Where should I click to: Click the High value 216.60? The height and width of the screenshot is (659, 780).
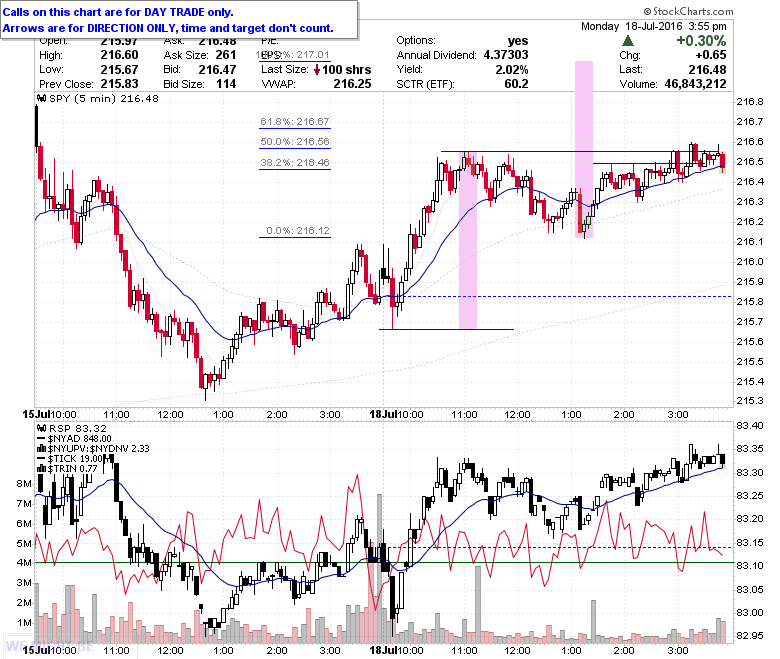point(119,55)
